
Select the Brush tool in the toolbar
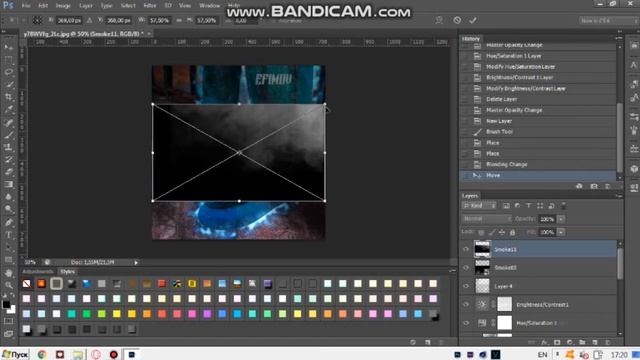9,135
